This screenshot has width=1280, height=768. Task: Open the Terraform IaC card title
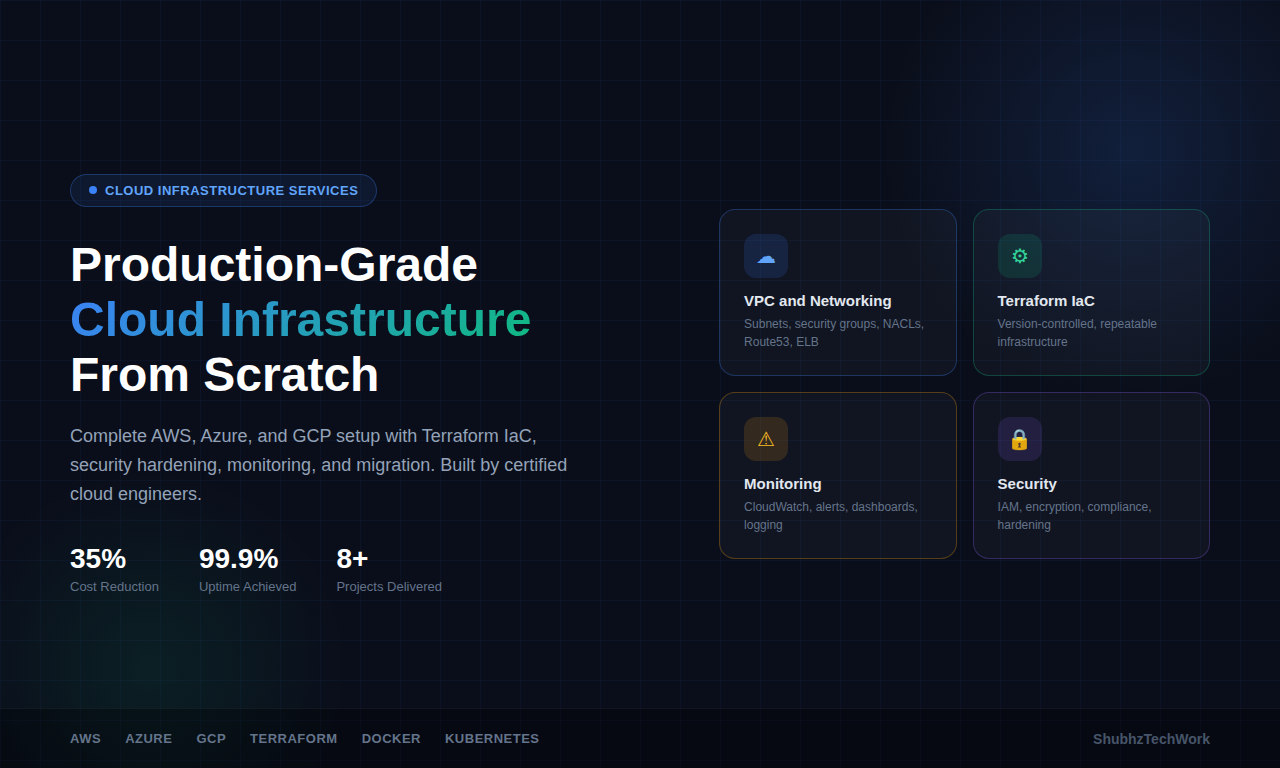[x=1045, y=301]
